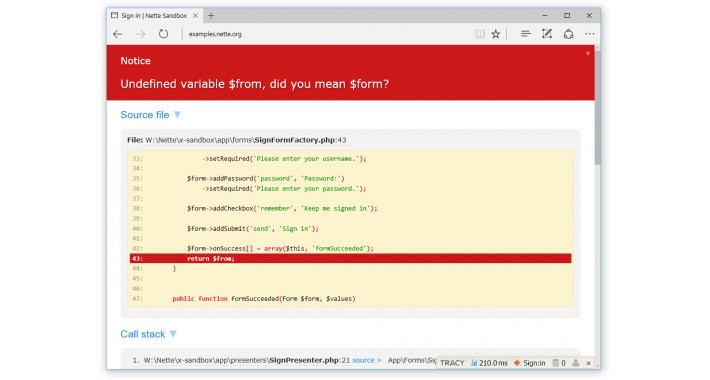Go back with the browser back arrow
Viewport: 710px width, 380px height.
click(x=118, y=34)
